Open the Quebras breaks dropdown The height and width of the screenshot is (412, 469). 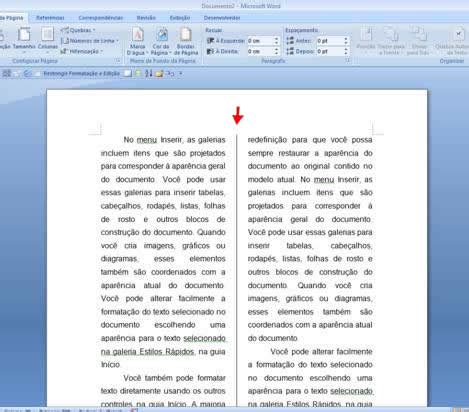[78, 30]
